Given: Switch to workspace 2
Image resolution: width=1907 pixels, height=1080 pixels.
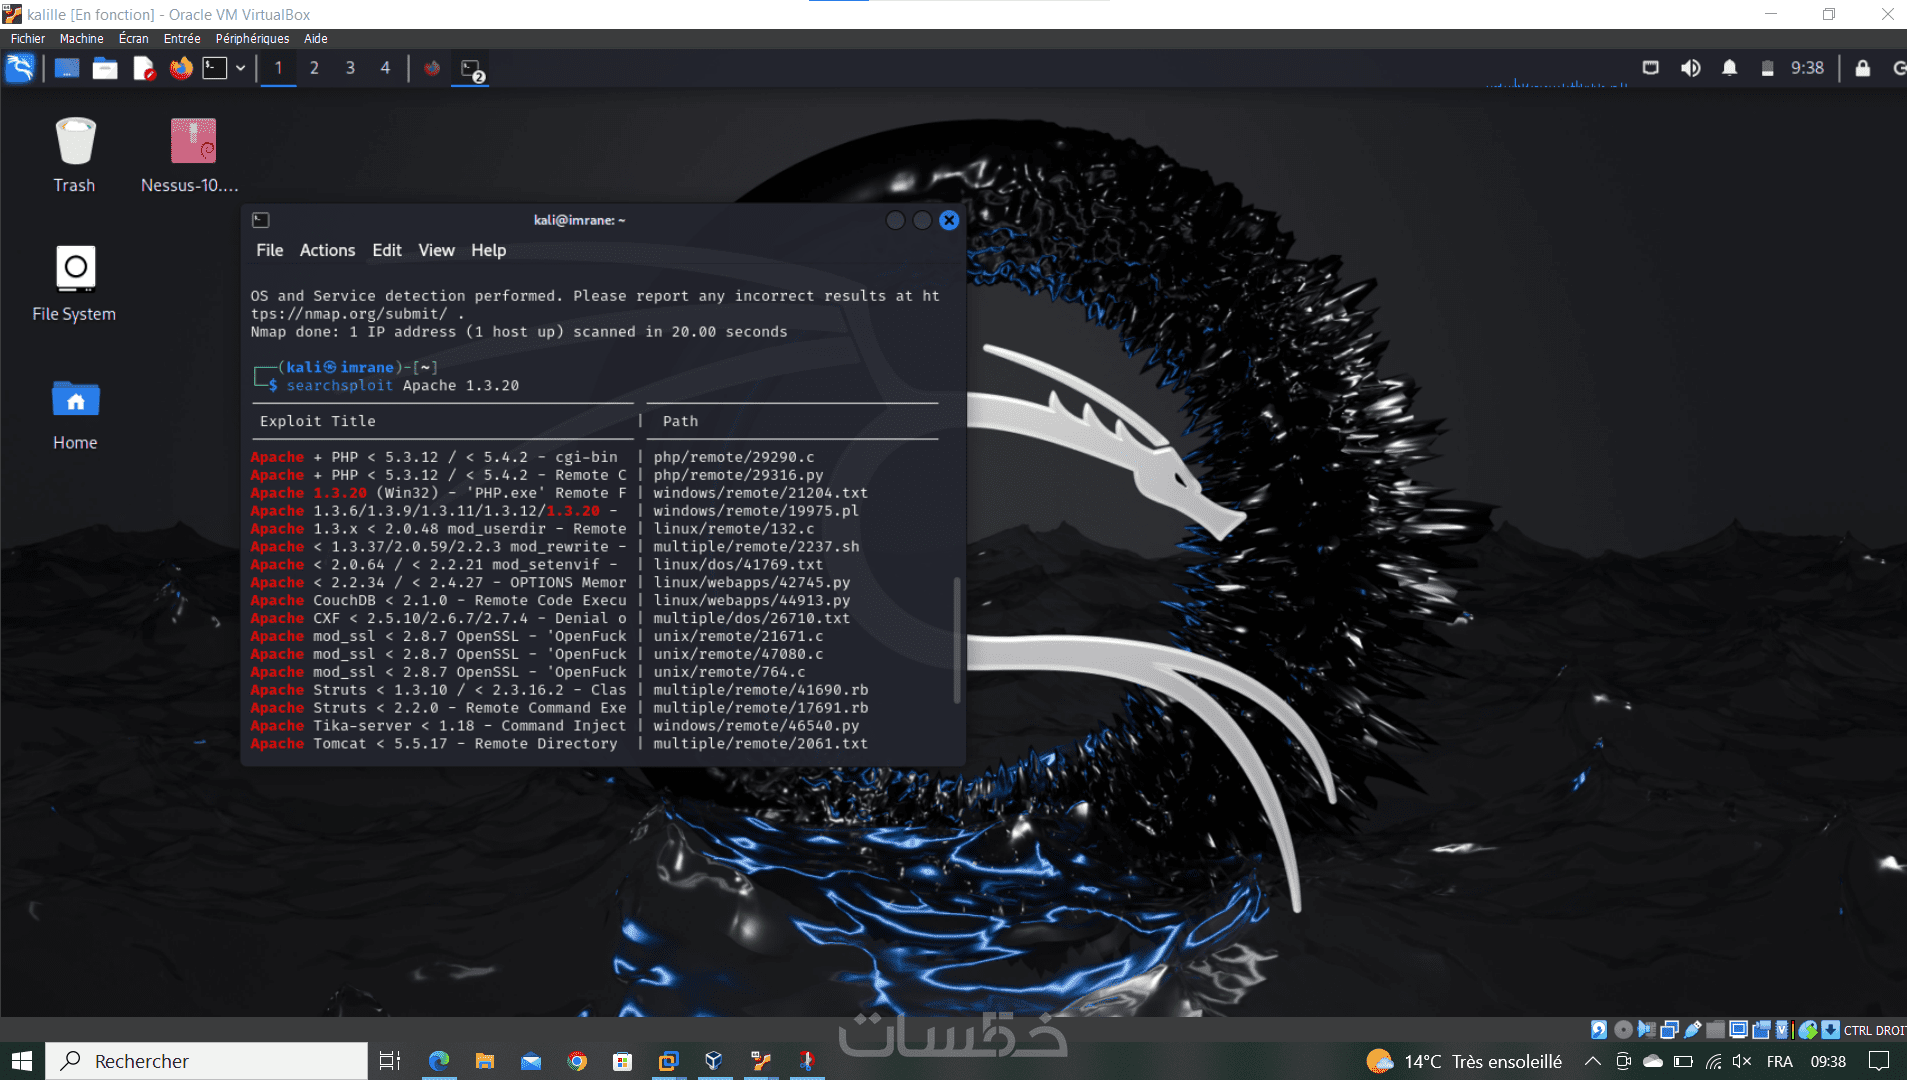Looking at the screenshot, I should [x=314, y=68].
